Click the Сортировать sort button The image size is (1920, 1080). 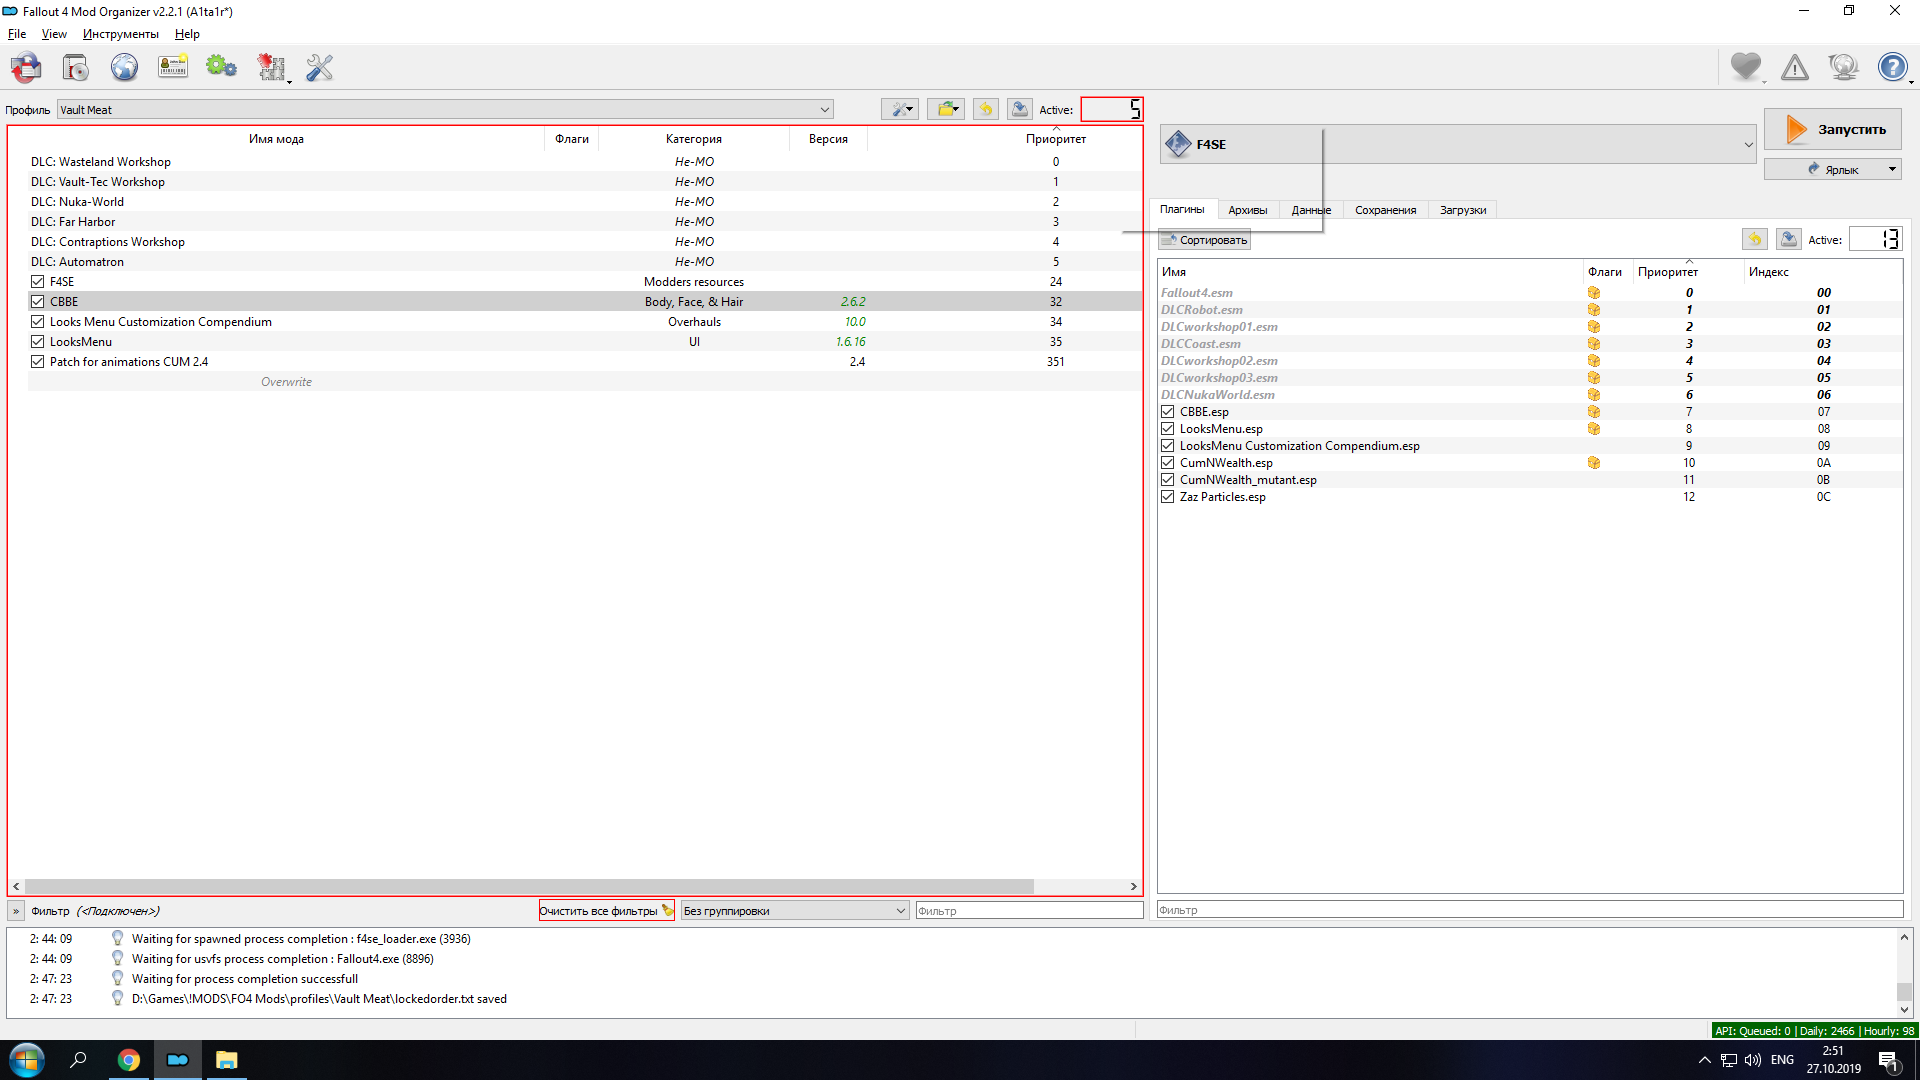tap(1205, 240)
